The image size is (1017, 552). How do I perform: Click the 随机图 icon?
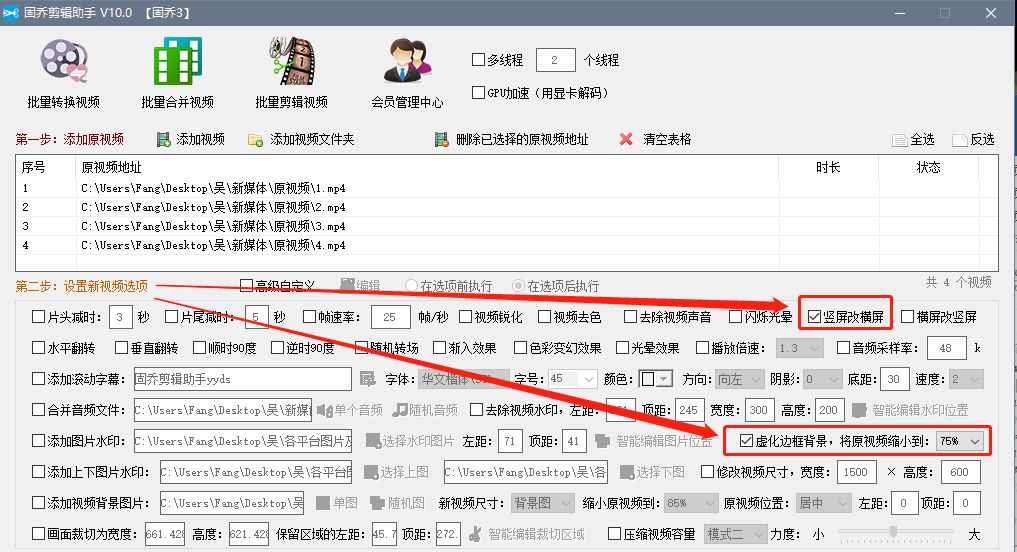(x=377, y=503)
